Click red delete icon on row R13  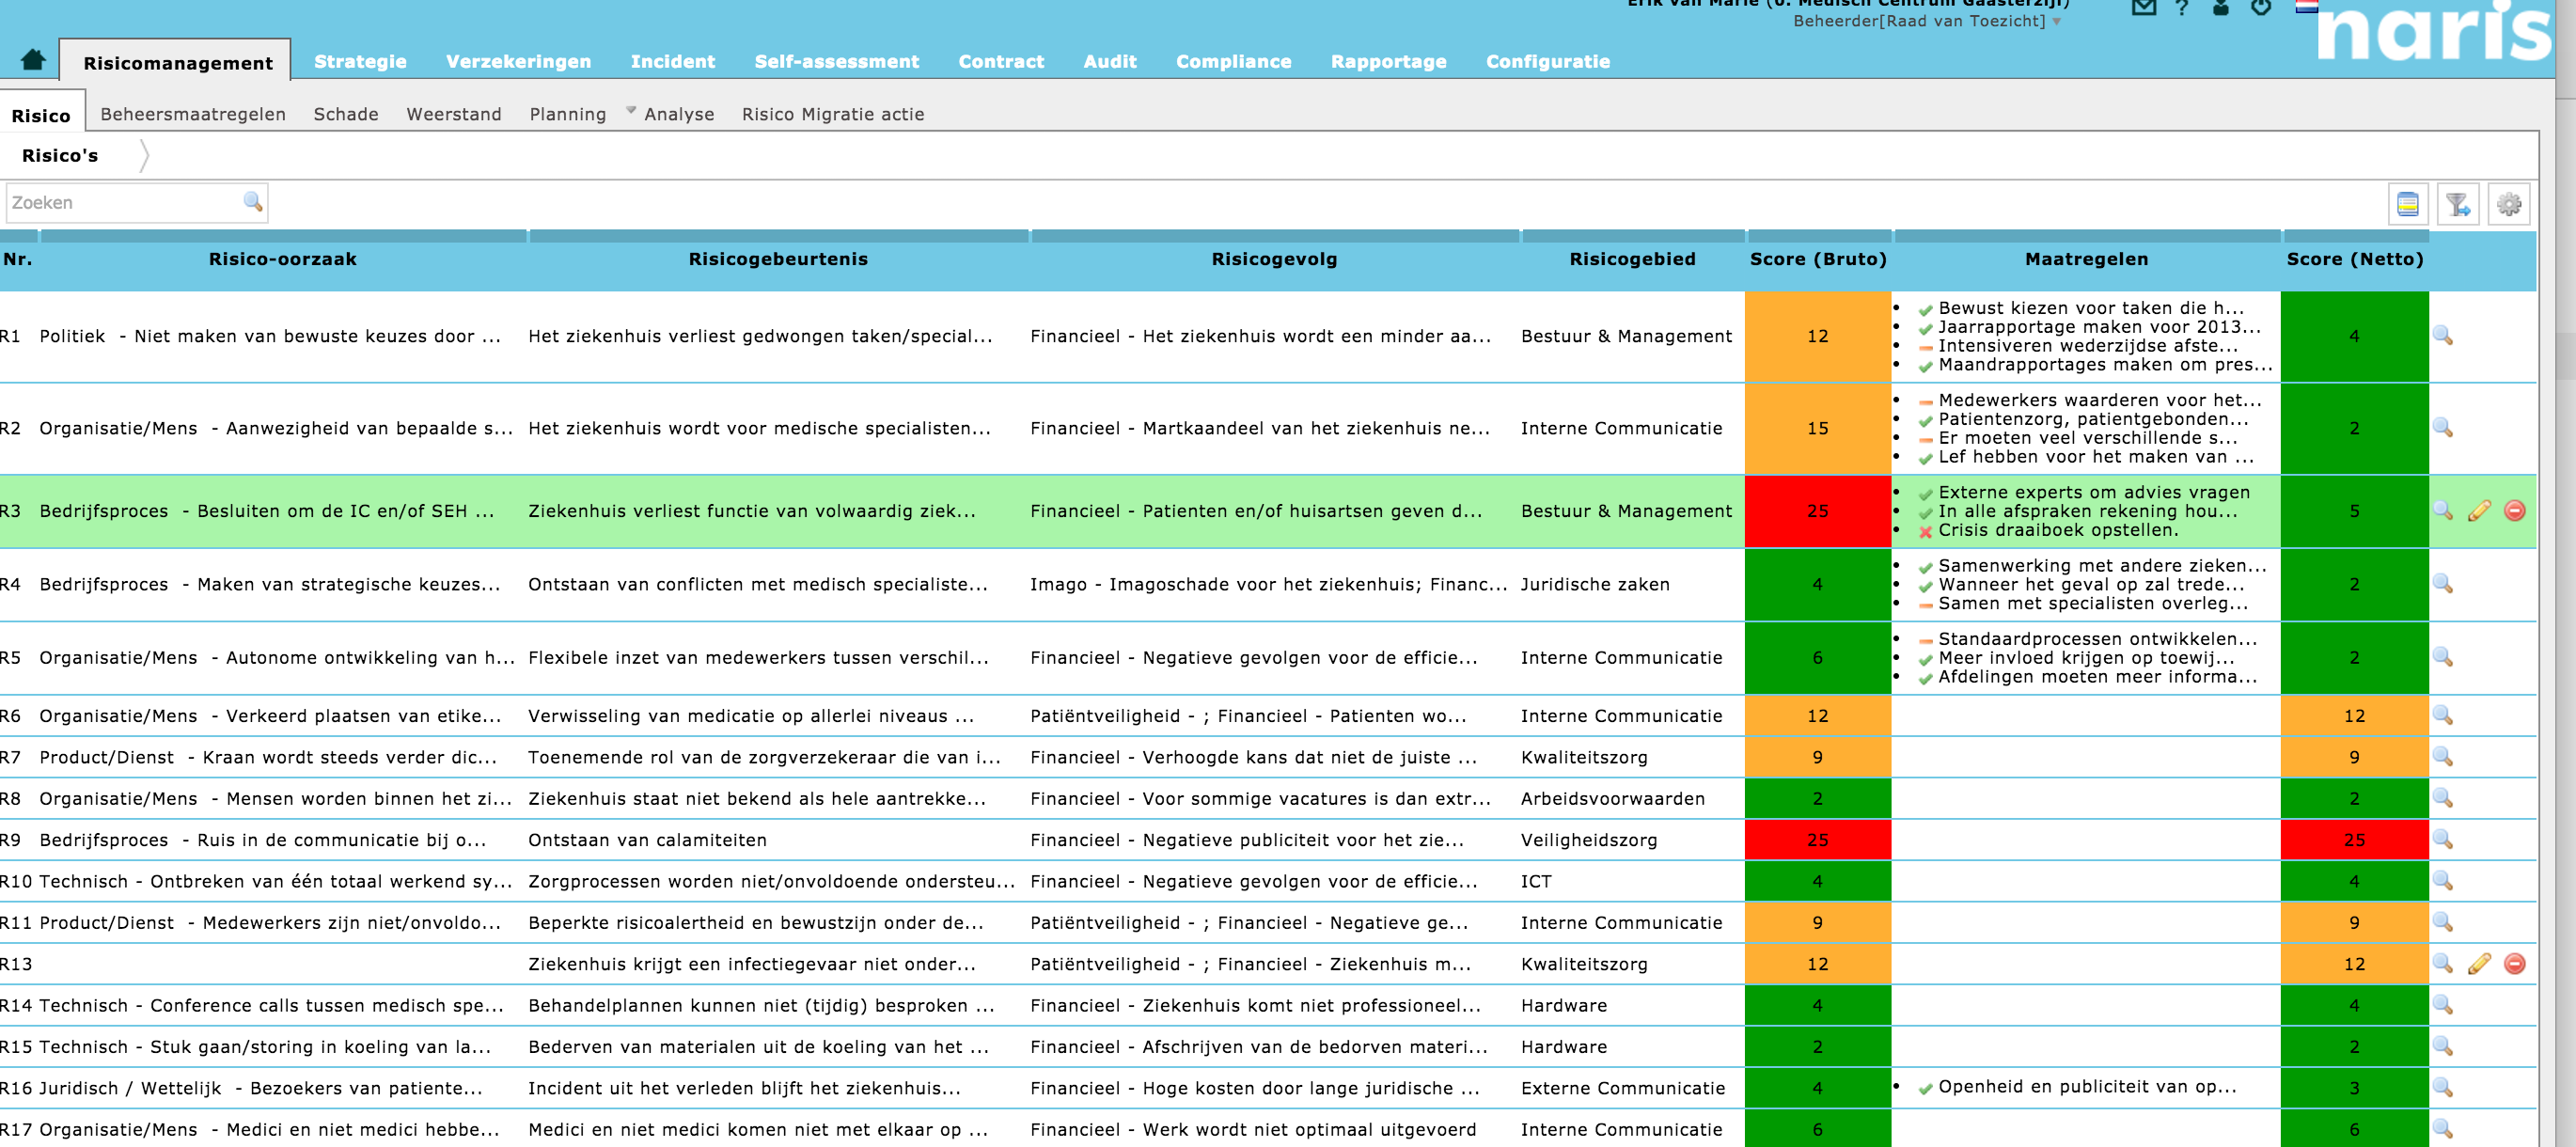pos(2514,964)
